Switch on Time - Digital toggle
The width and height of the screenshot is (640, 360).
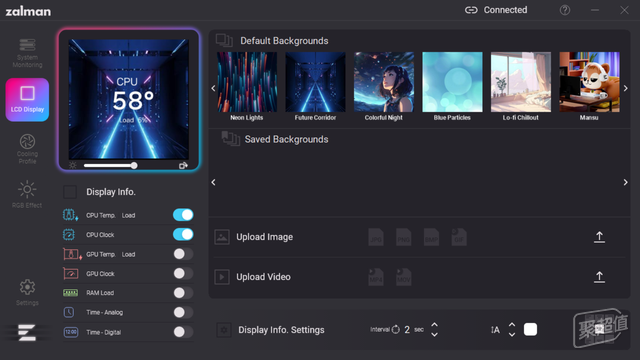coord(183,332)
